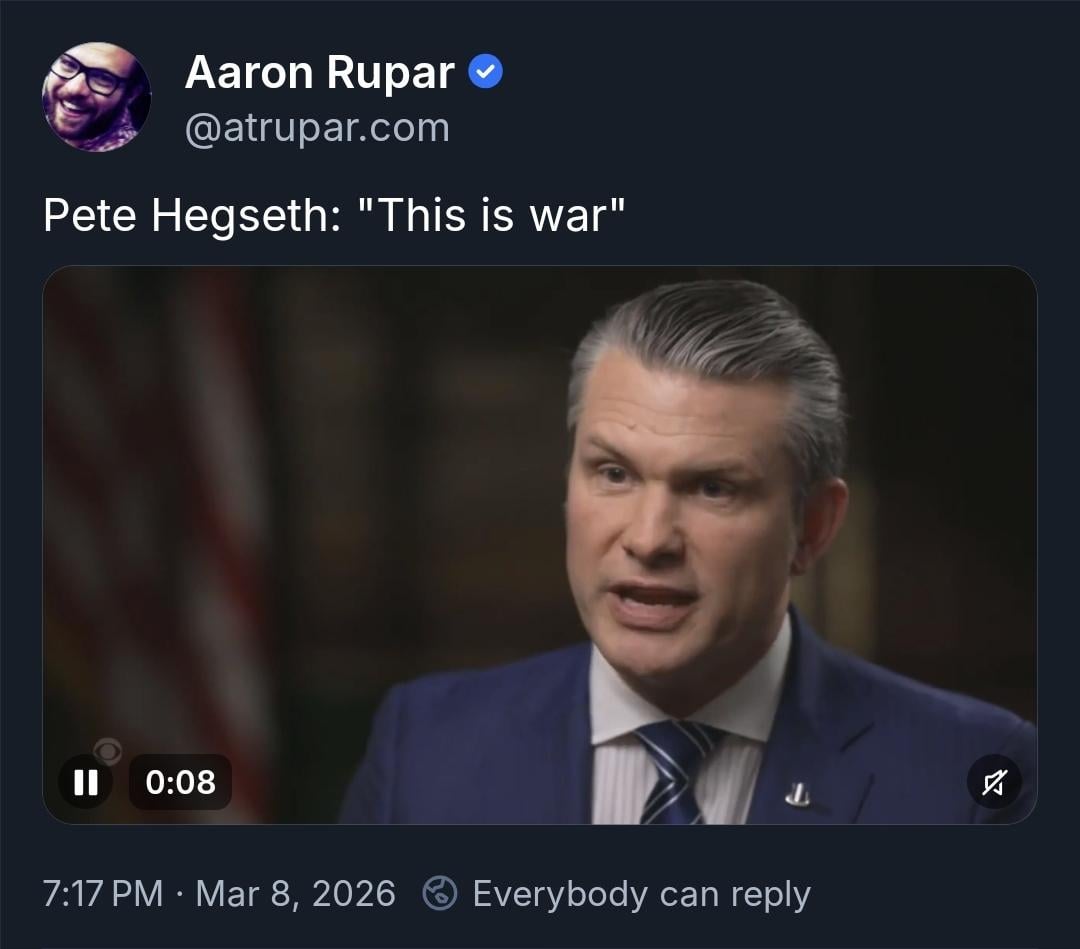Screen dimensions: 1080x949
Task: Click the lapel pin on the suit
Action: point(798,794)
